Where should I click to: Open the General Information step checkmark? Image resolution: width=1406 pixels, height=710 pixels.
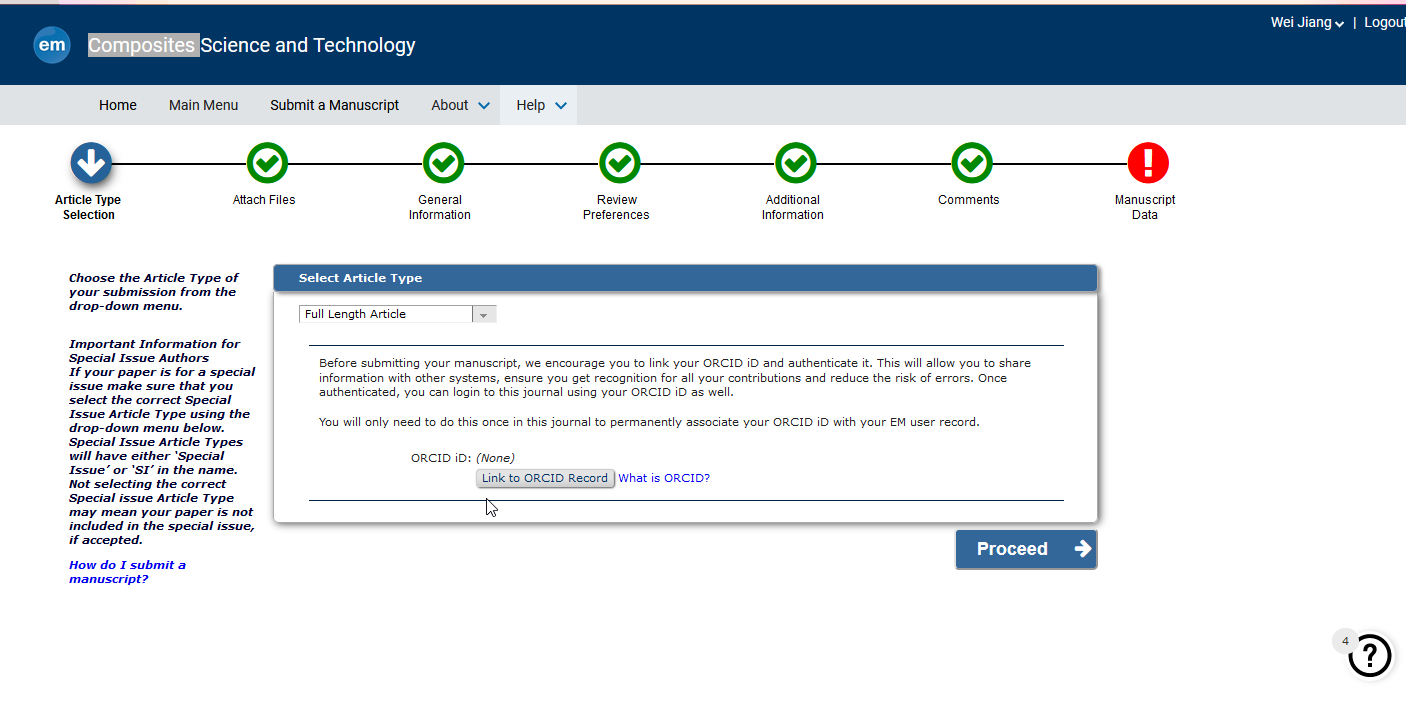[443, 163]
